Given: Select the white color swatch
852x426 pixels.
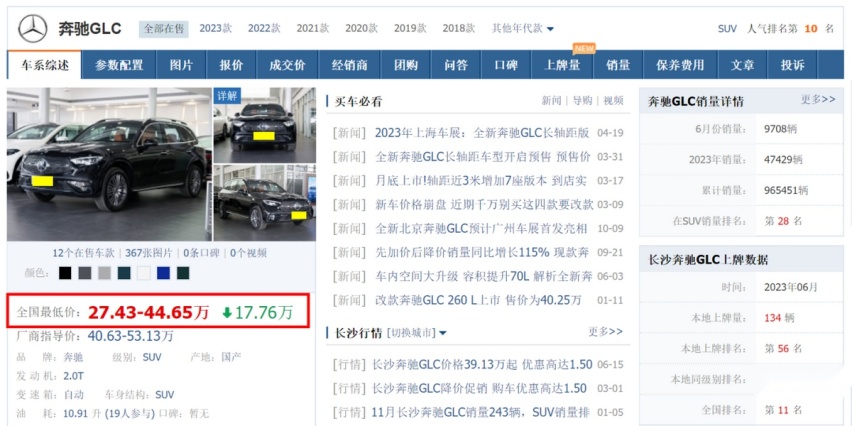Looking at the screenshot, I should [x=143, y=273].
